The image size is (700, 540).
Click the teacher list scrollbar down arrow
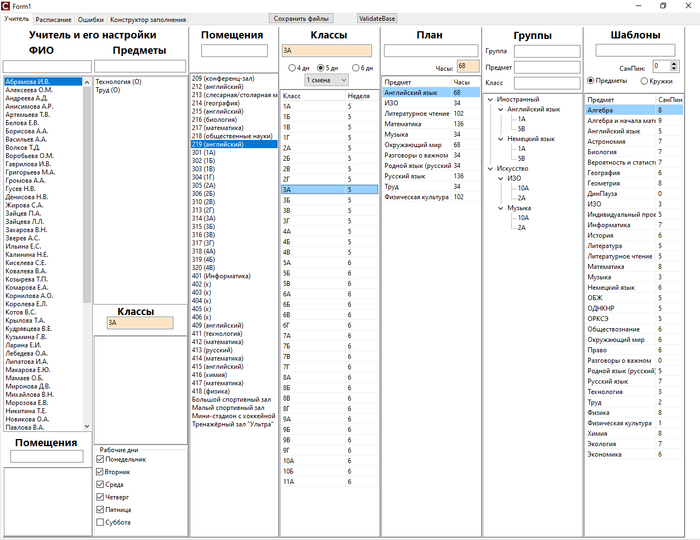click(x=87, y=426)
